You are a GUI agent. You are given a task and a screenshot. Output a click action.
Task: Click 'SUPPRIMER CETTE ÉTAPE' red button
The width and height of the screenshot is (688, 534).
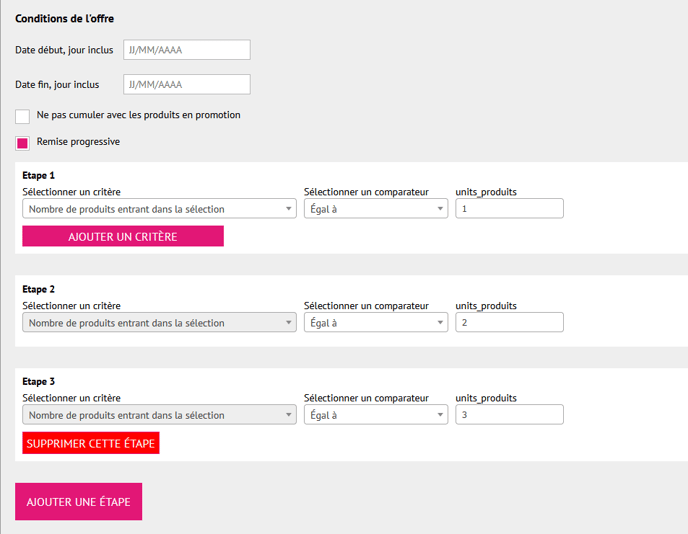pyautogui.click(x=91, y=443)
